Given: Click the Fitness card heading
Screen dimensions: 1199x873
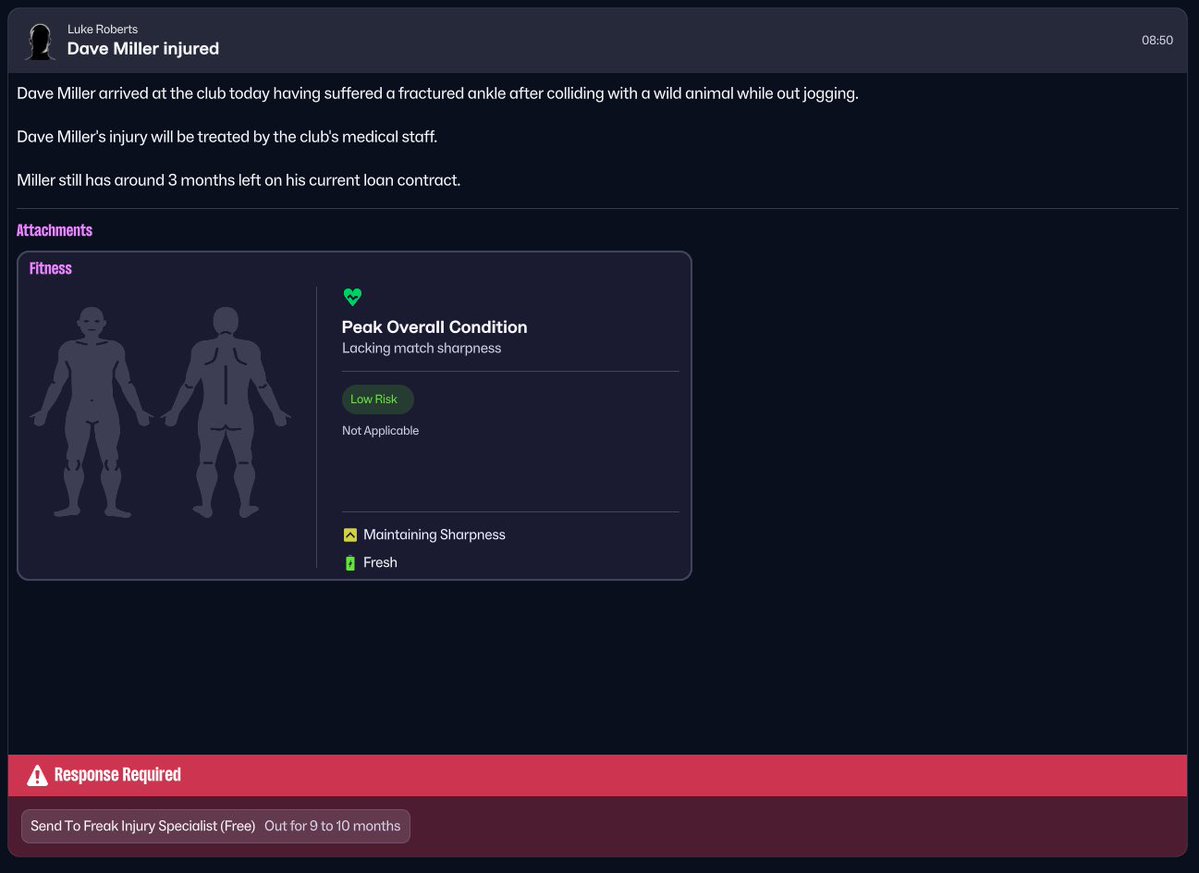Looking at the screenshot, I should [x=50, y=268].
